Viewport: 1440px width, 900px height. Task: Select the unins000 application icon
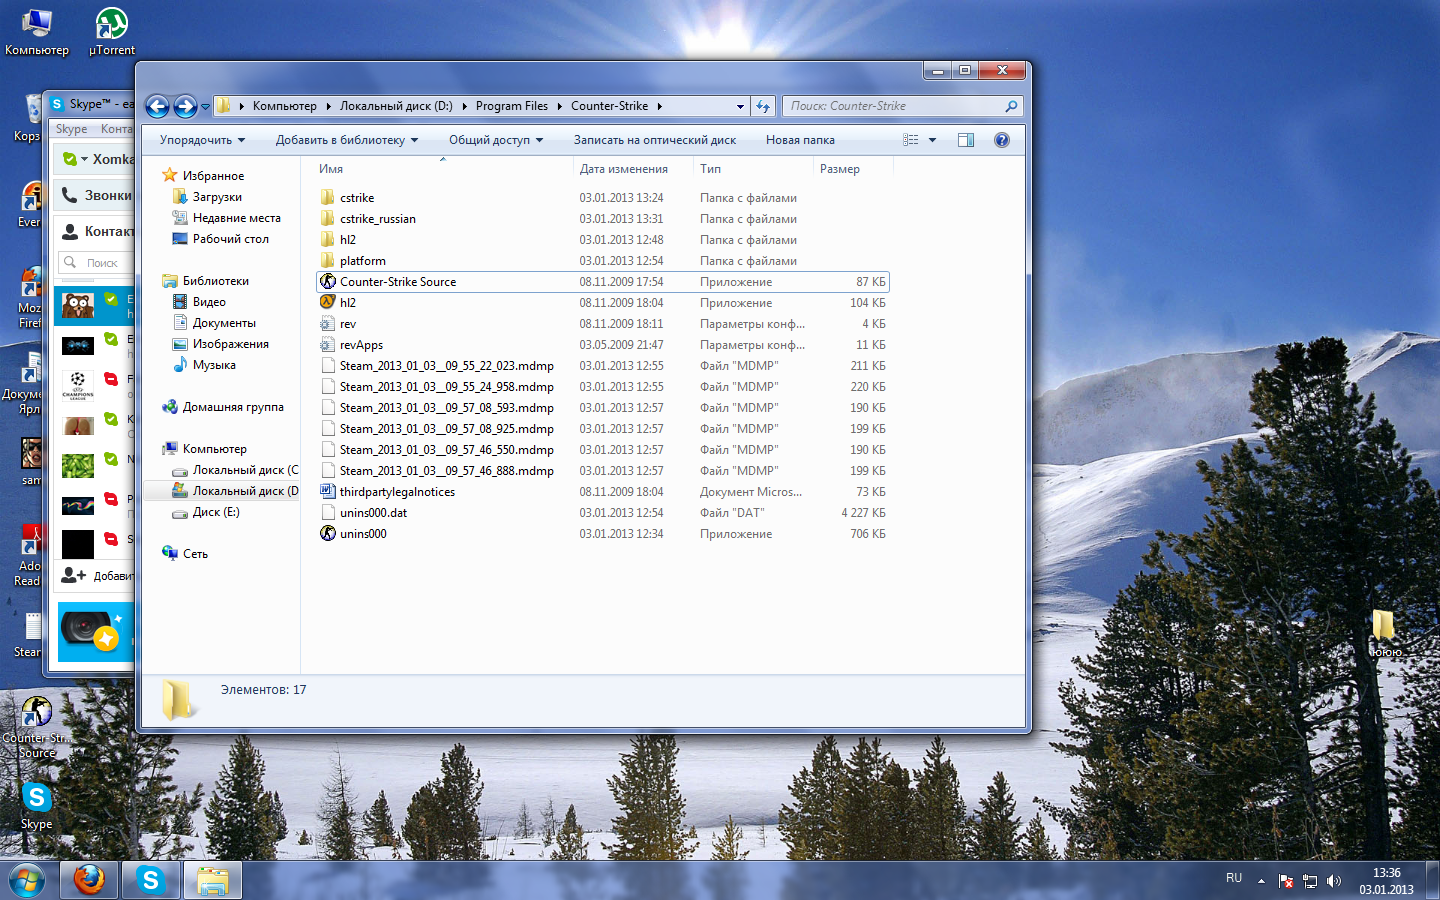(x=327, y=534)
